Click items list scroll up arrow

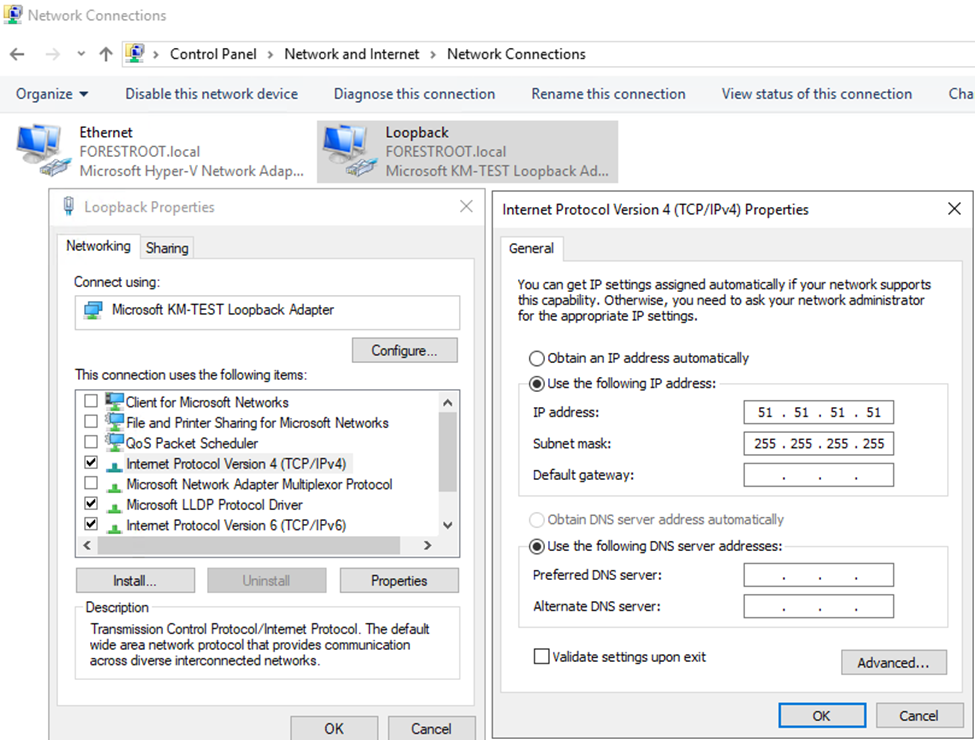click(448, 403)
